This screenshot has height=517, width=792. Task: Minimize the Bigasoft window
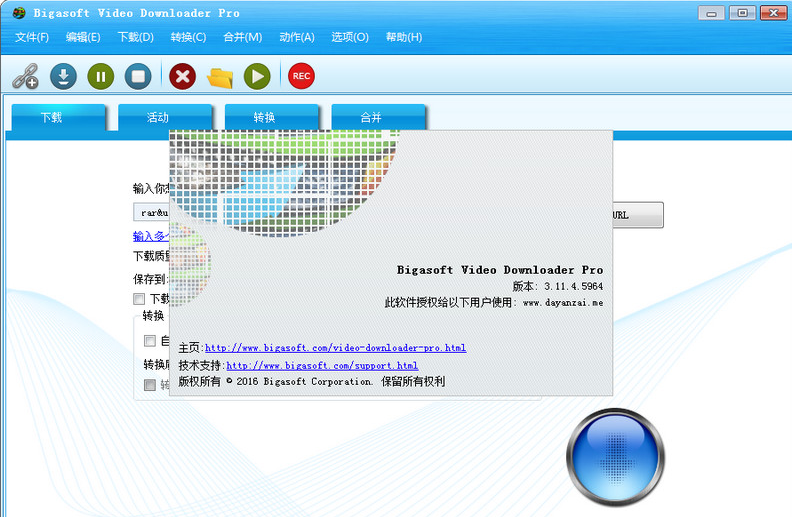click(x=711, y=13)
